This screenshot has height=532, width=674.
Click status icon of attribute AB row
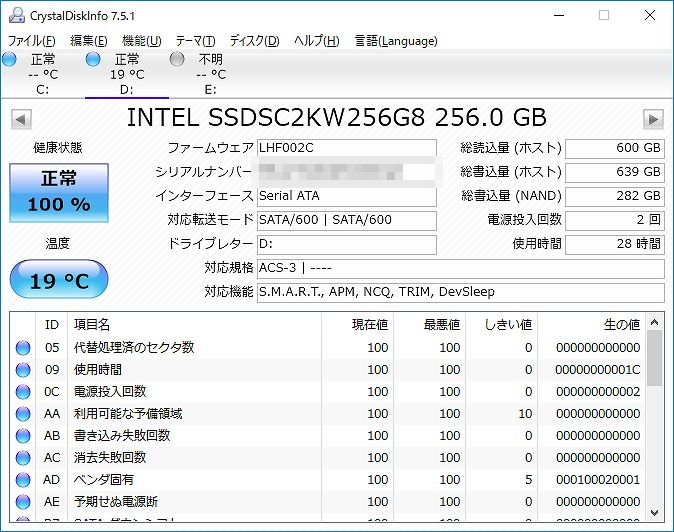pyautogui.click(x=23, y=435)
